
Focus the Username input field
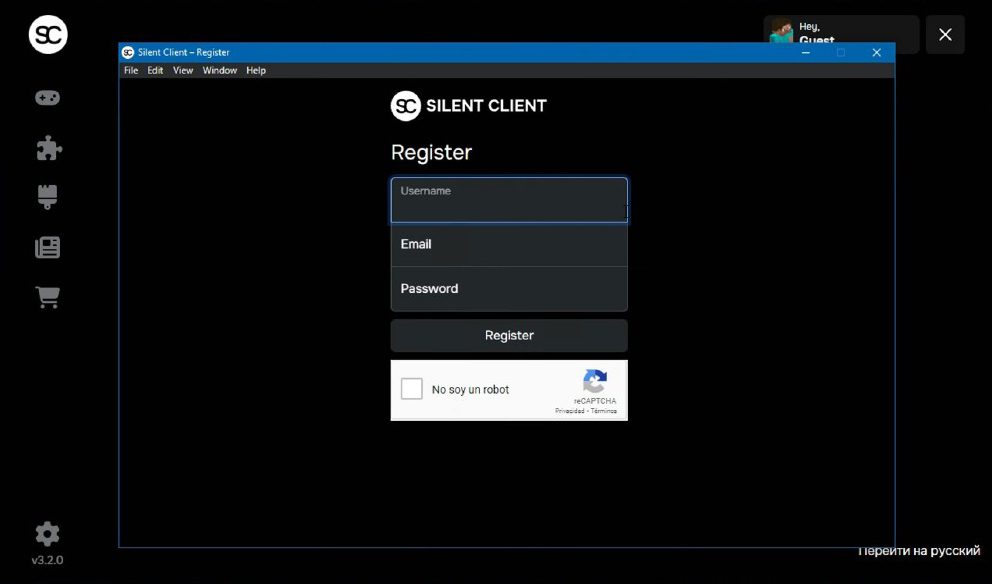(x=509, y=200)
